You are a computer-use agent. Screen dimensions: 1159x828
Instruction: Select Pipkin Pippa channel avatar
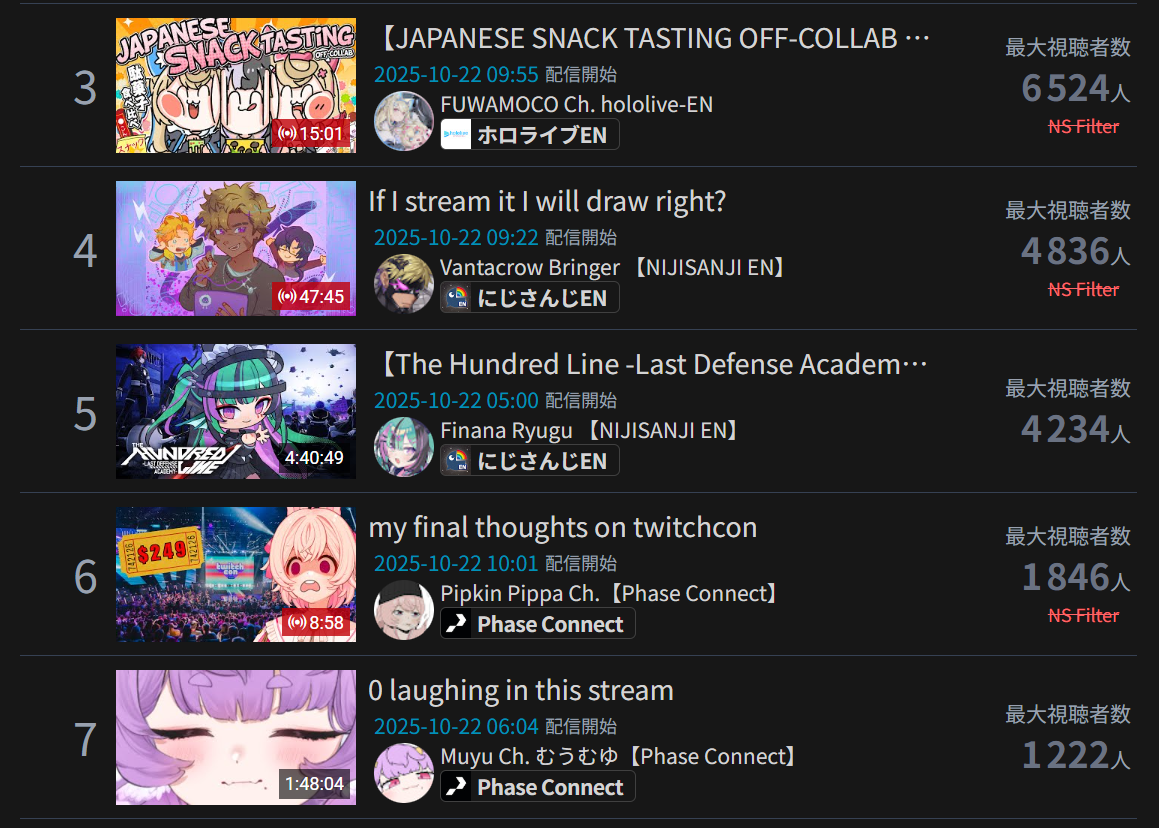point(404,610)
